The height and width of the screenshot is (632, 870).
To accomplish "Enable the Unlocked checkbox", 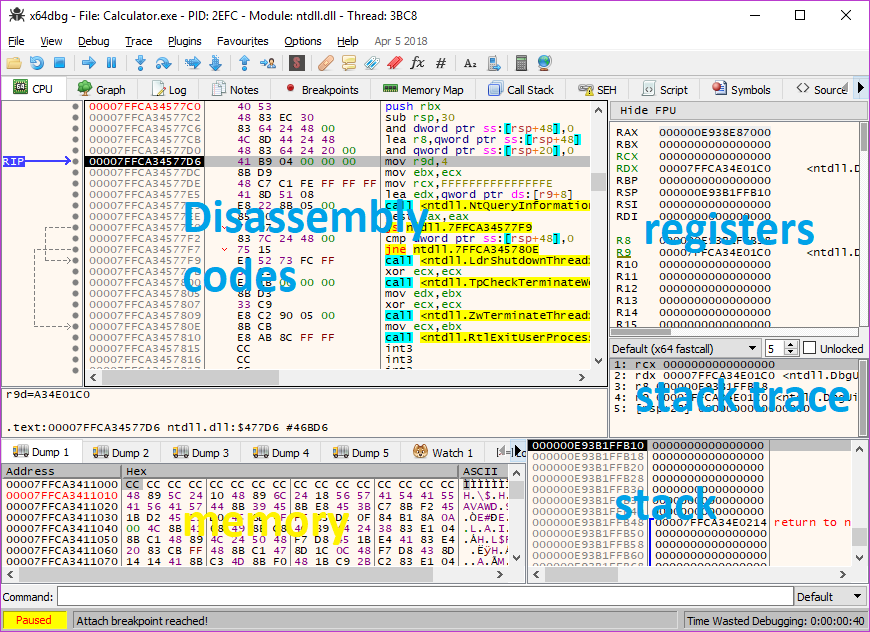I will [x=810, y=348].
